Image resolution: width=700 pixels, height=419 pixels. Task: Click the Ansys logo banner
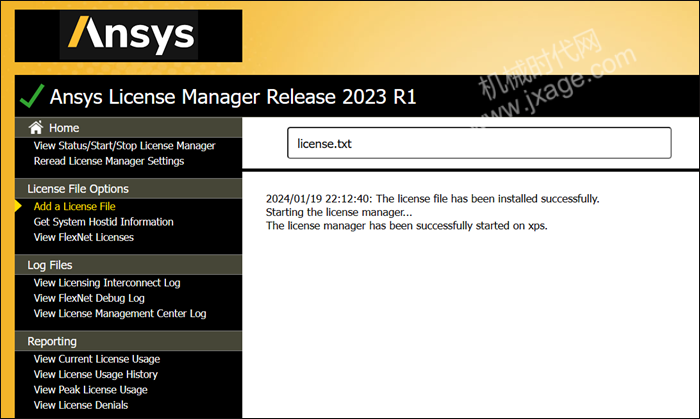(129, 36)
